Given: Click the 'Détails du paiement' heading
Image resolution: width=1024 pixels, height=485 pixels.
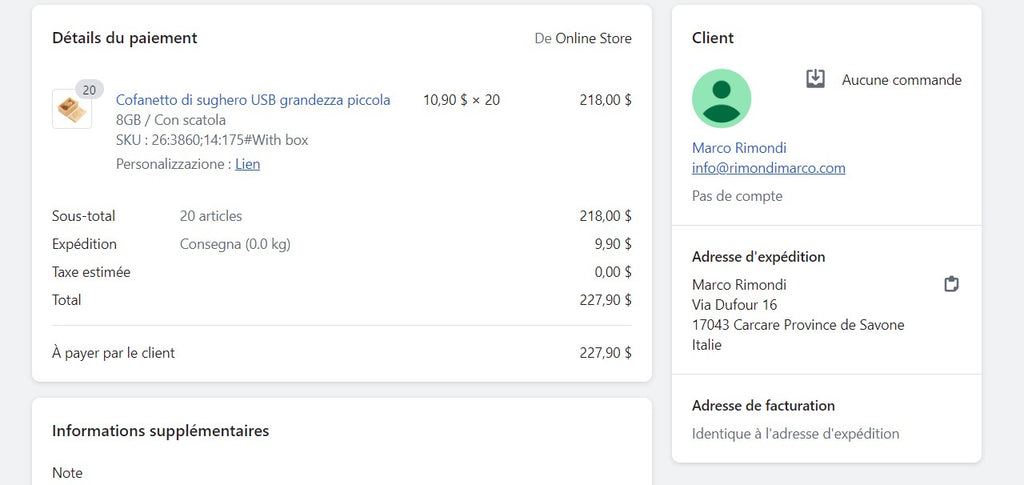Looking at the screenshot, I should [x=125, y=38].
